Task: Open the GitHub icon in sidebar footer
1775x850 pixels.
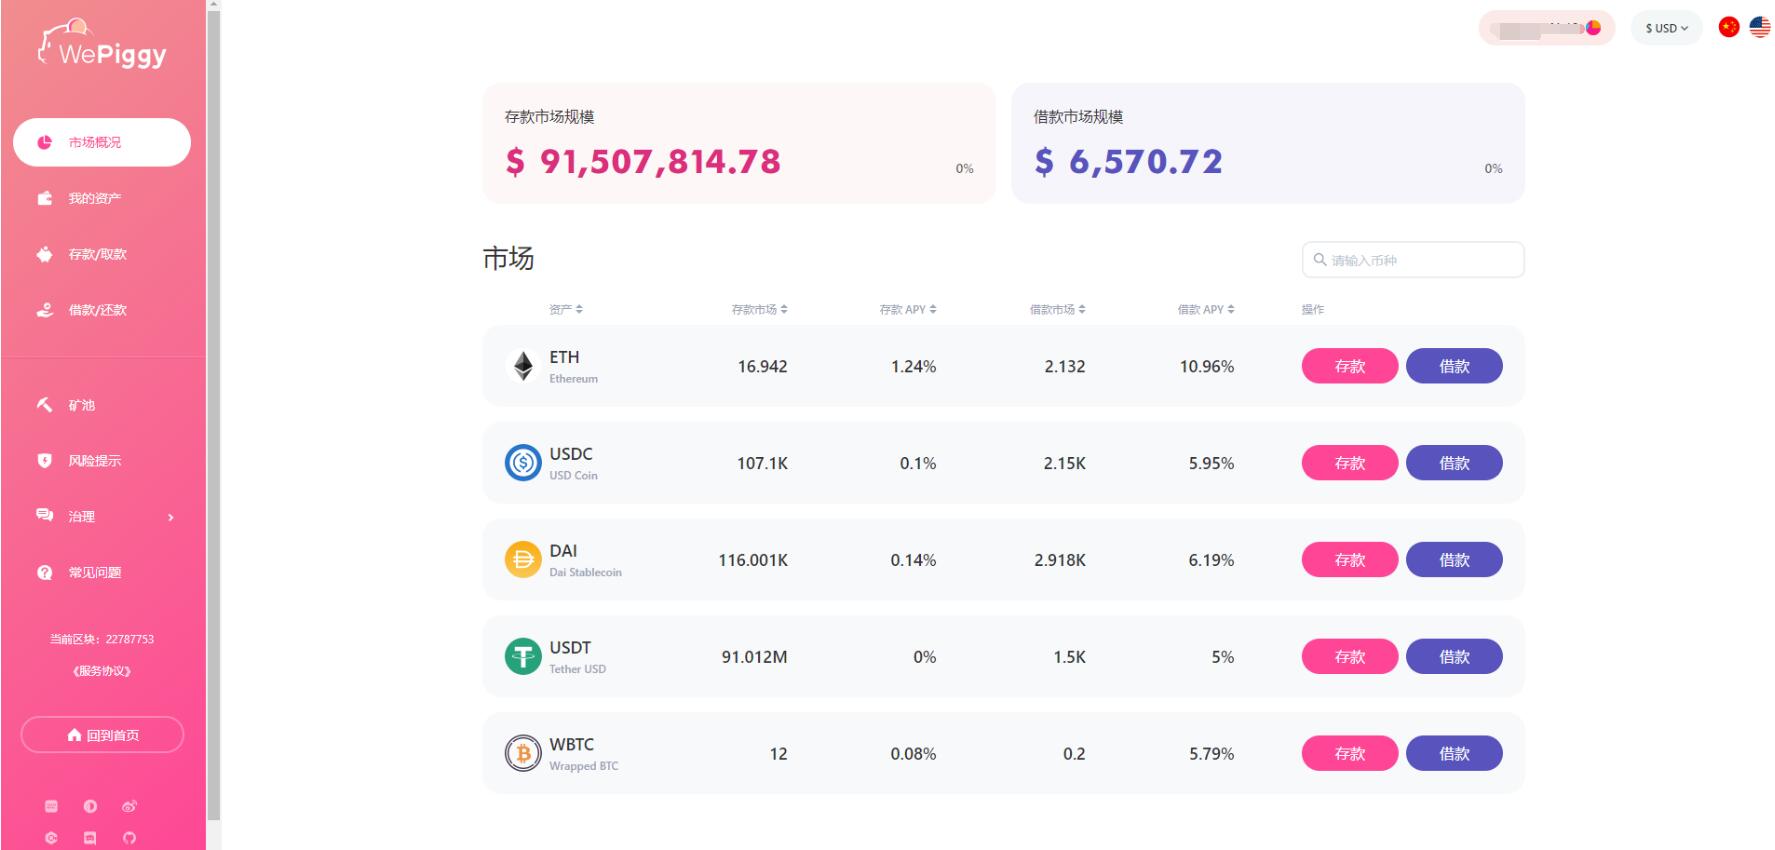Action: 129,838
